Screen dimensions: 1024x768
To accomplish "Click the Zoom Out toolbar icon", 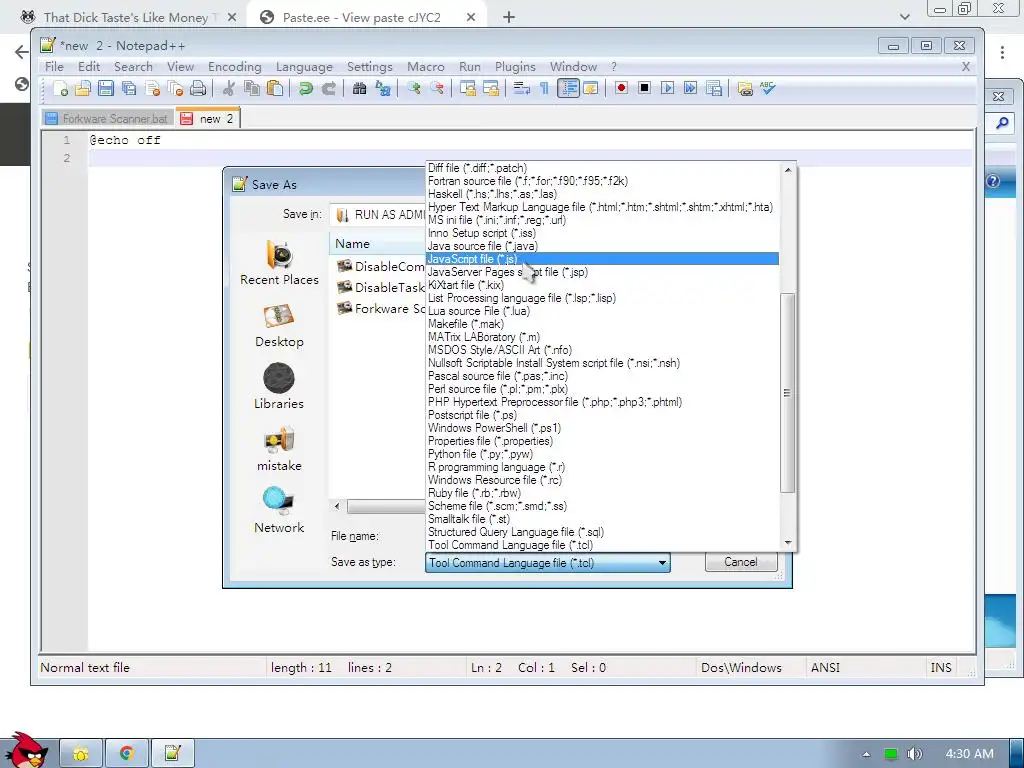I will point(437,88).
